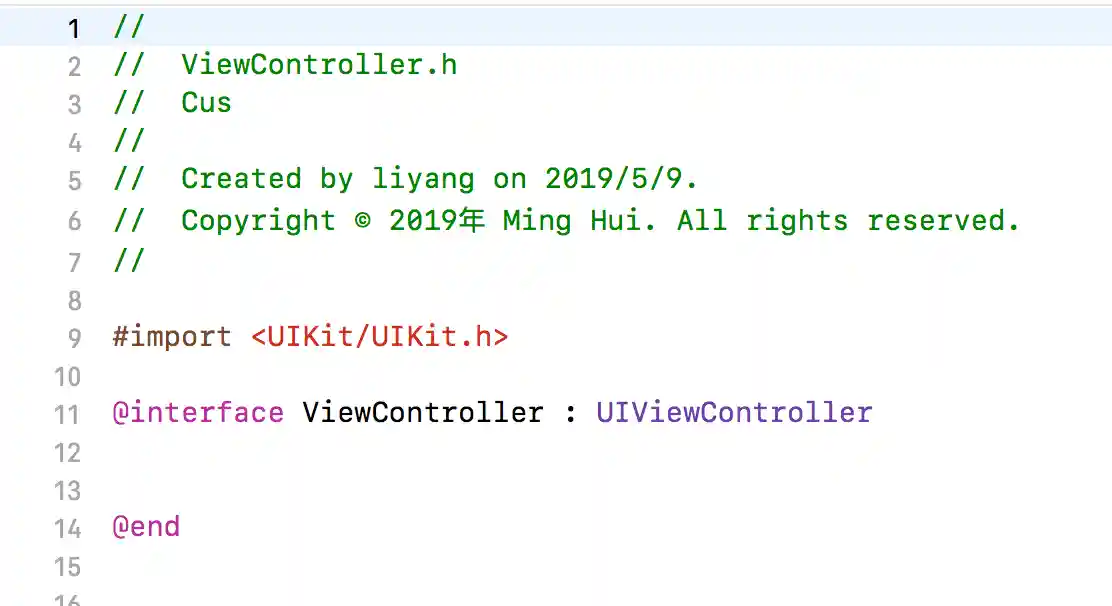Click line number 15 in the gutter
The height and width of the screenshot is (606, 1112).
pos(67,567)
